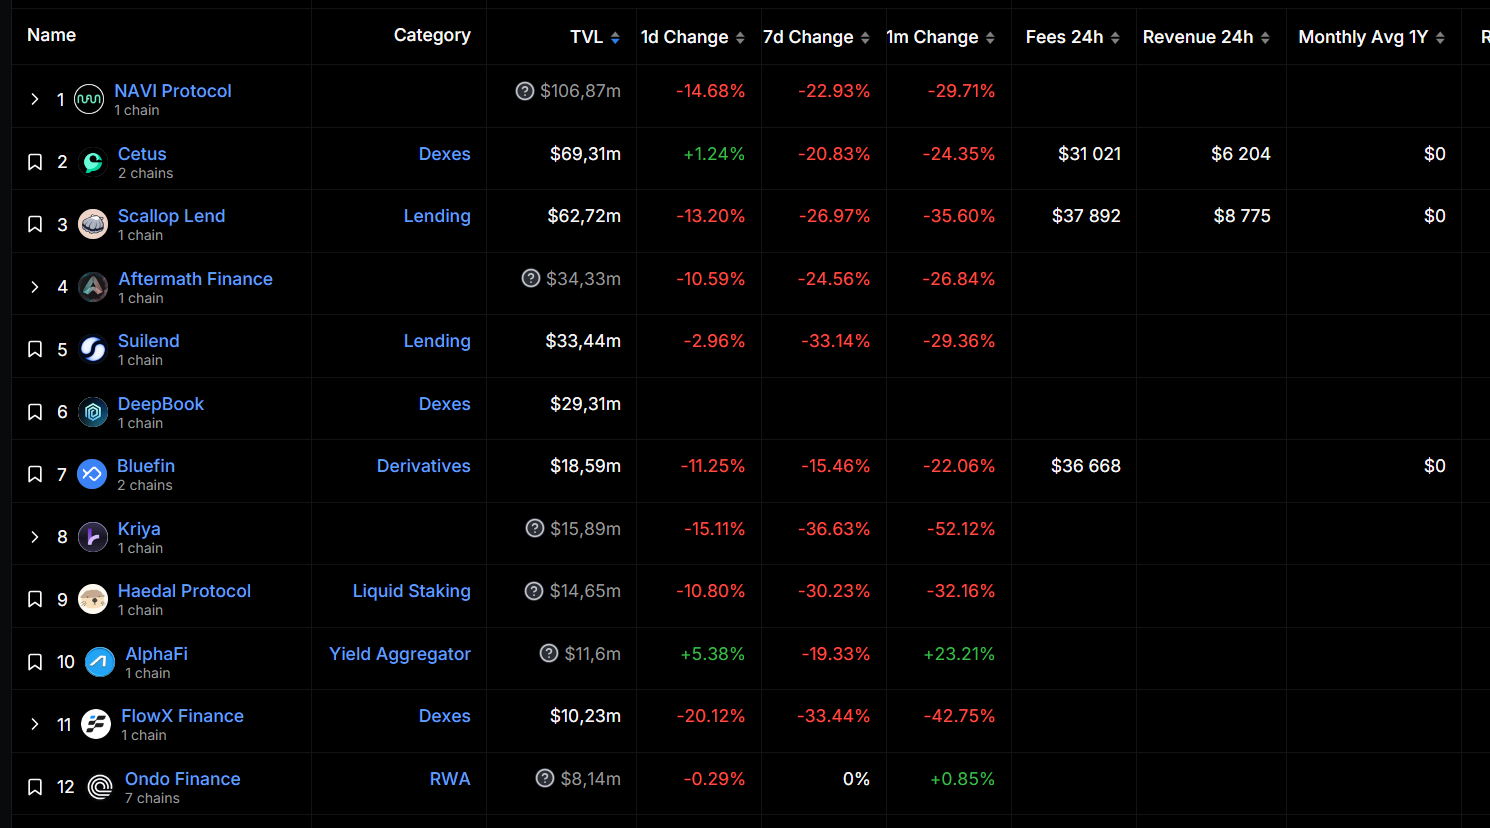
Task: Click the Category column header
Action: 432,35
